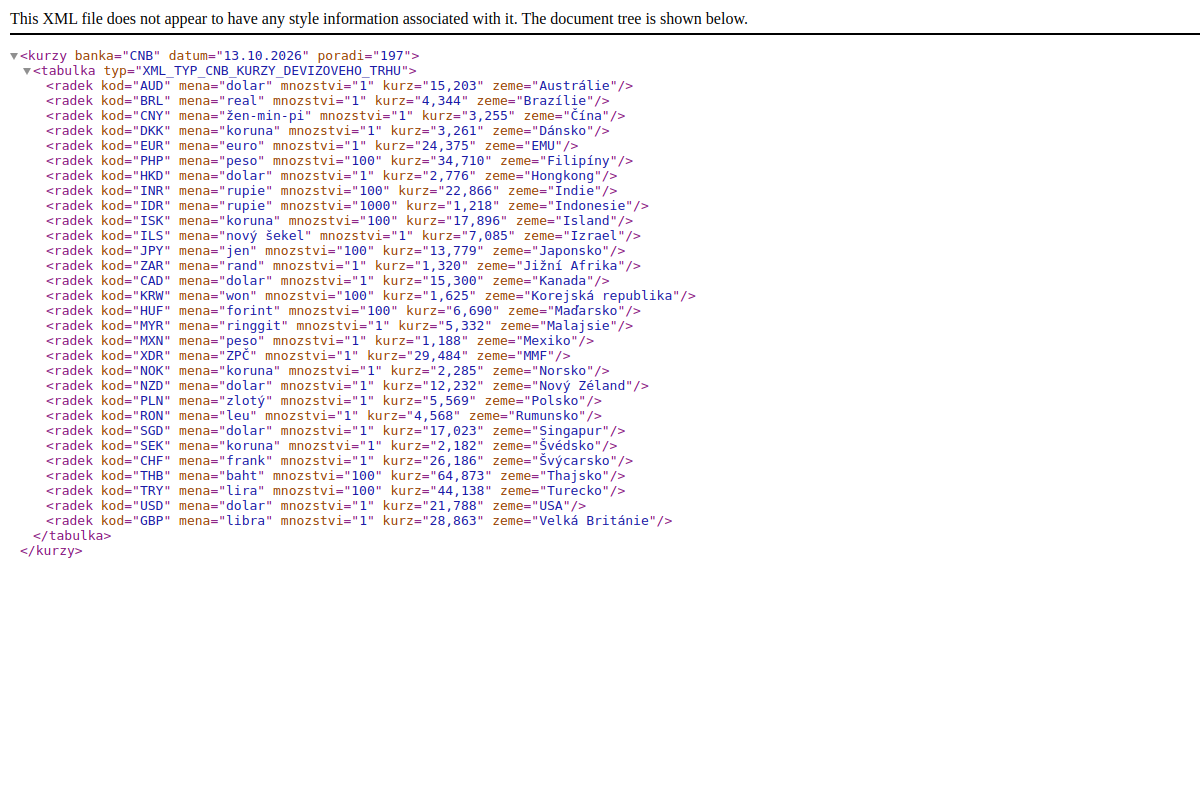Select the TRY Turecko row
This screenshot has height=800, width=1200.
point(335,491)
